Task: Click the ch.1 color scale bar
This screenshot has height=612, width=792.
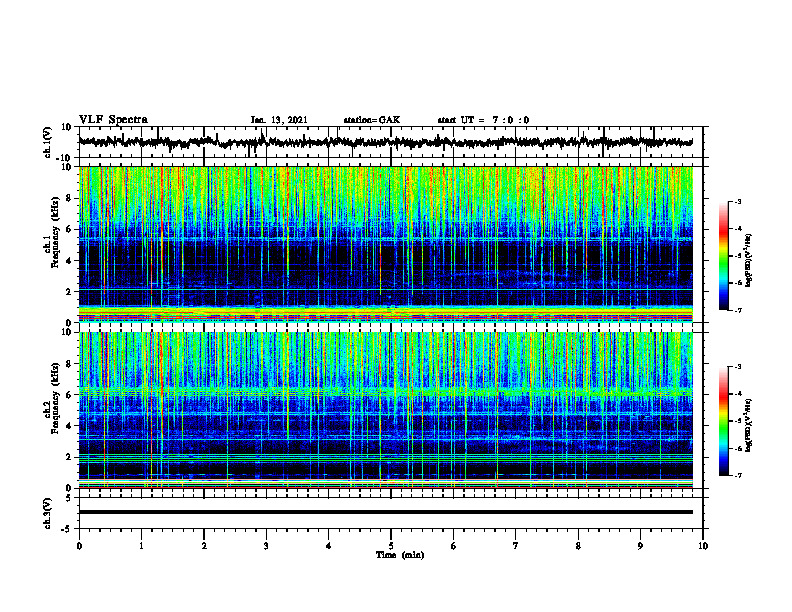Action: 723,256
